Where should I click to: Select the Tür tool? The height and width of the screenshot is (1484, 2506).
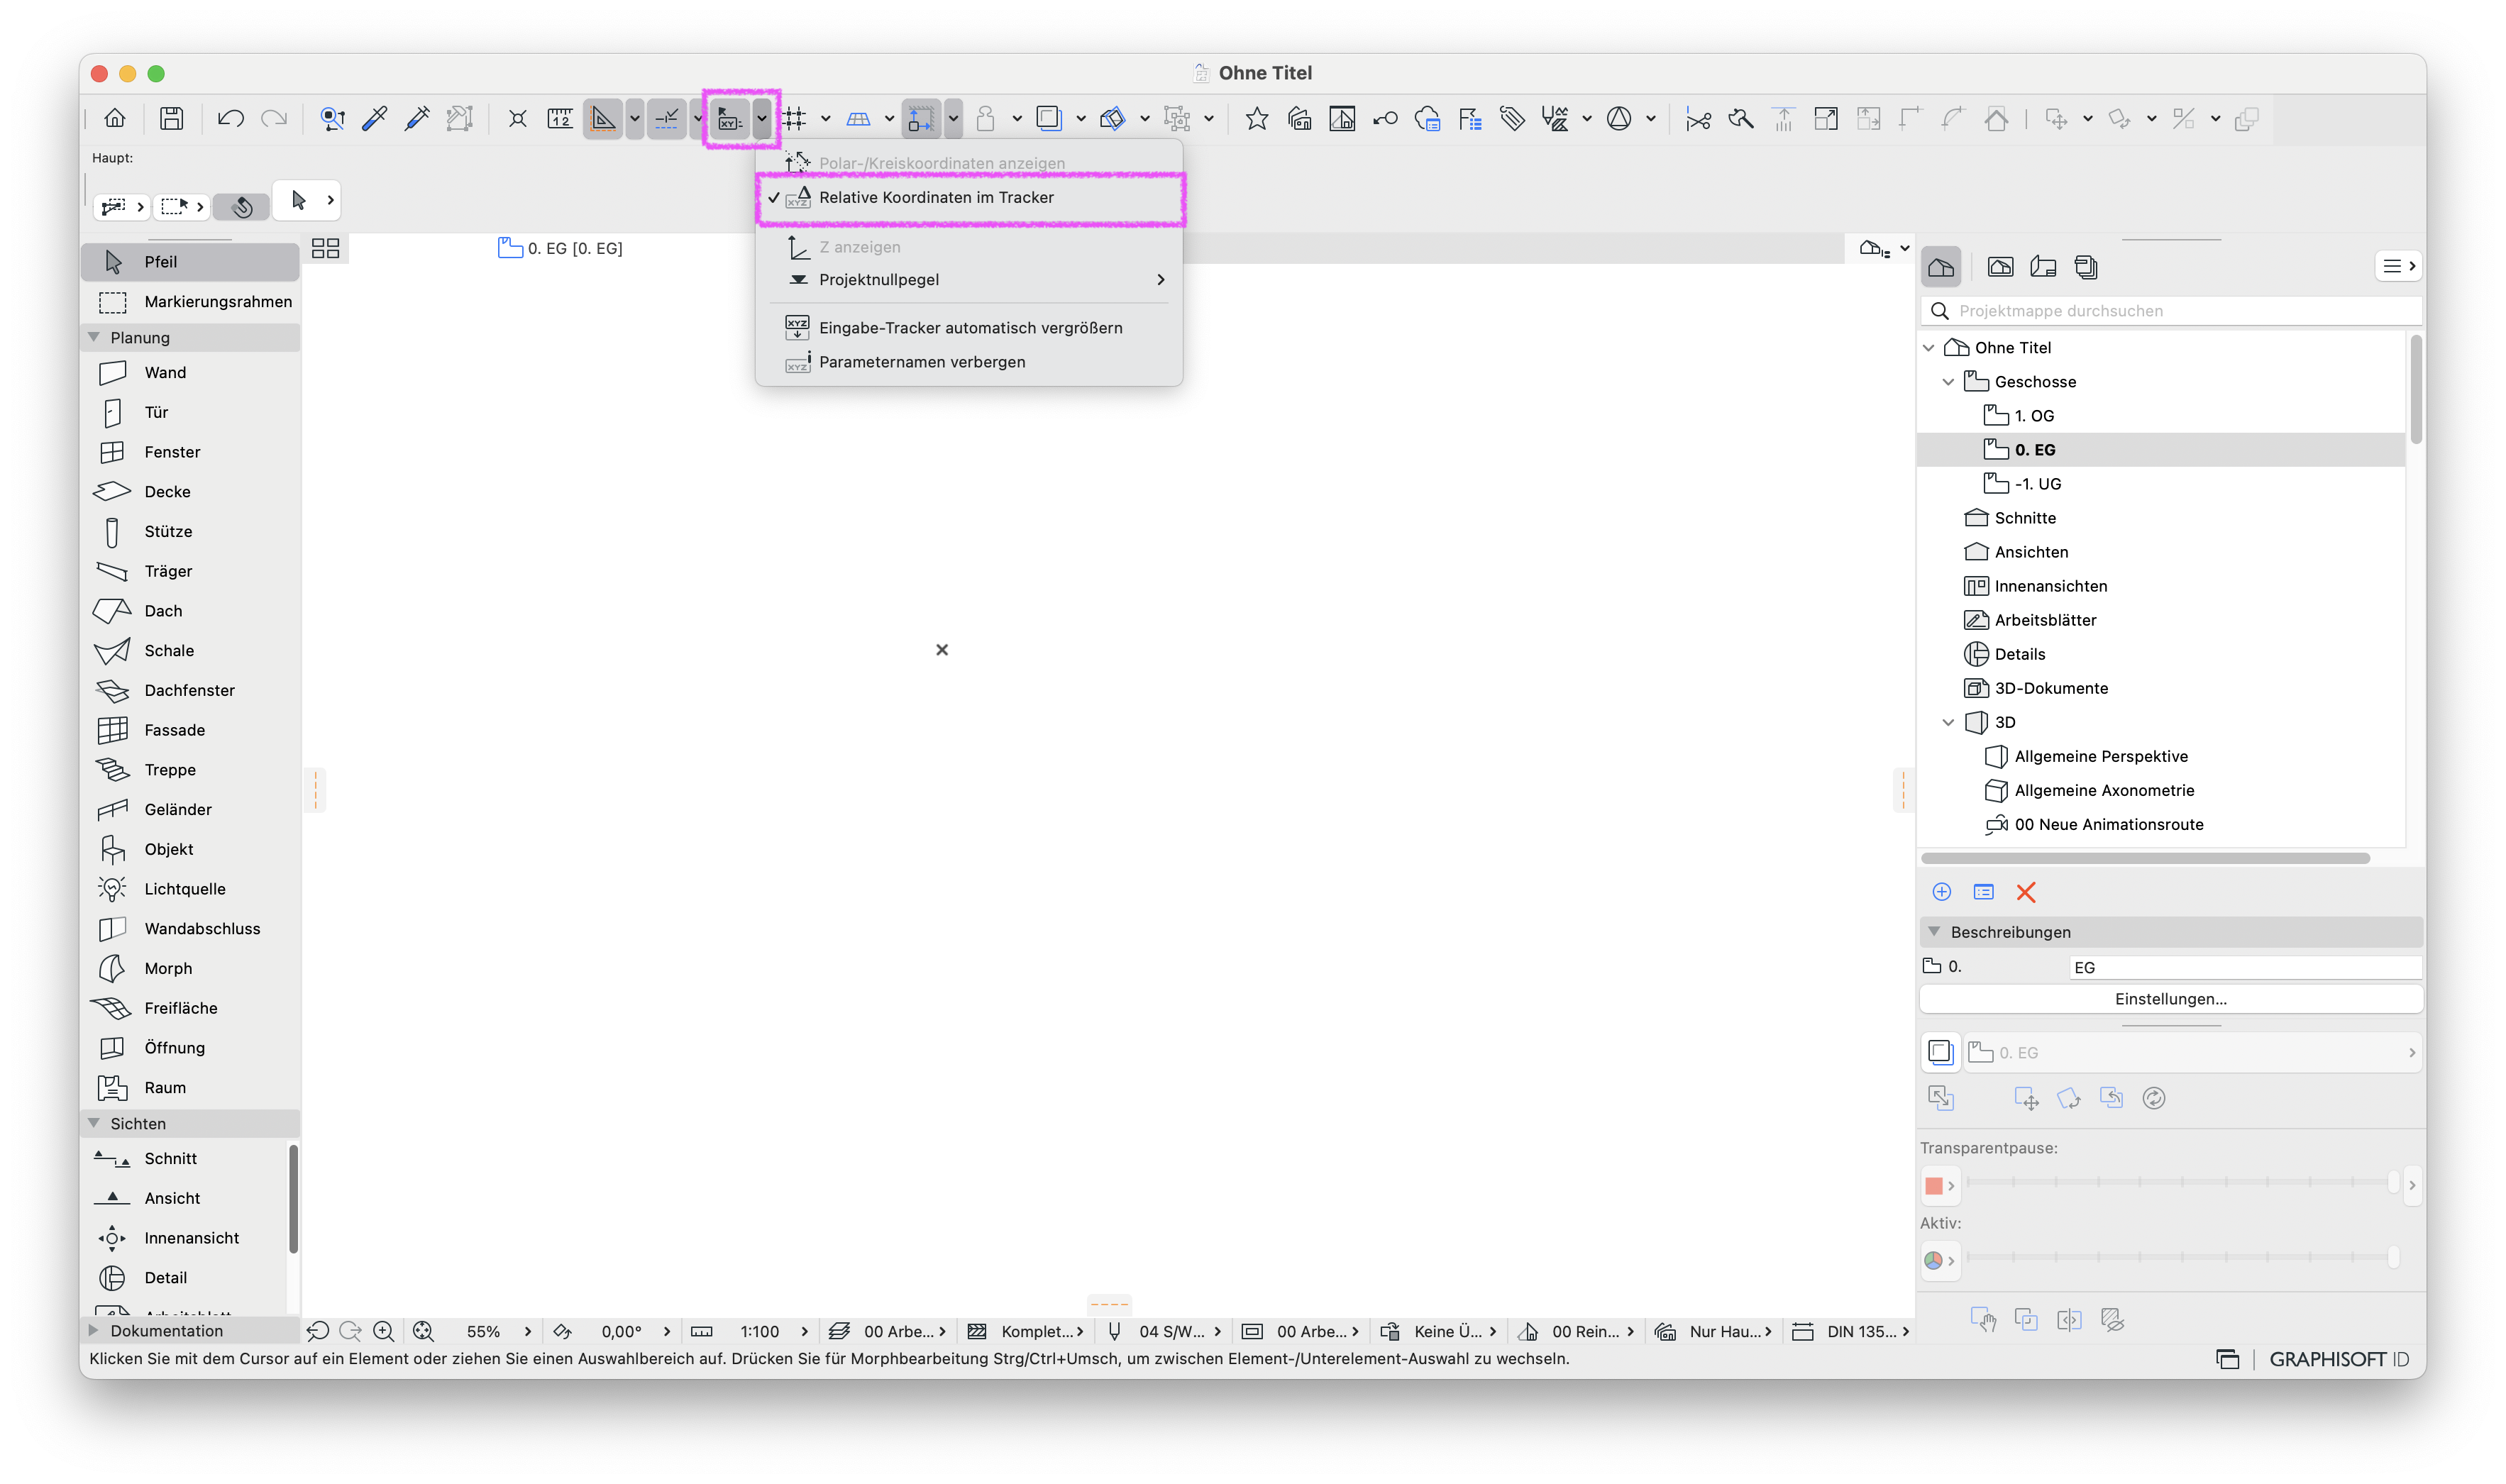click(190, 412)
